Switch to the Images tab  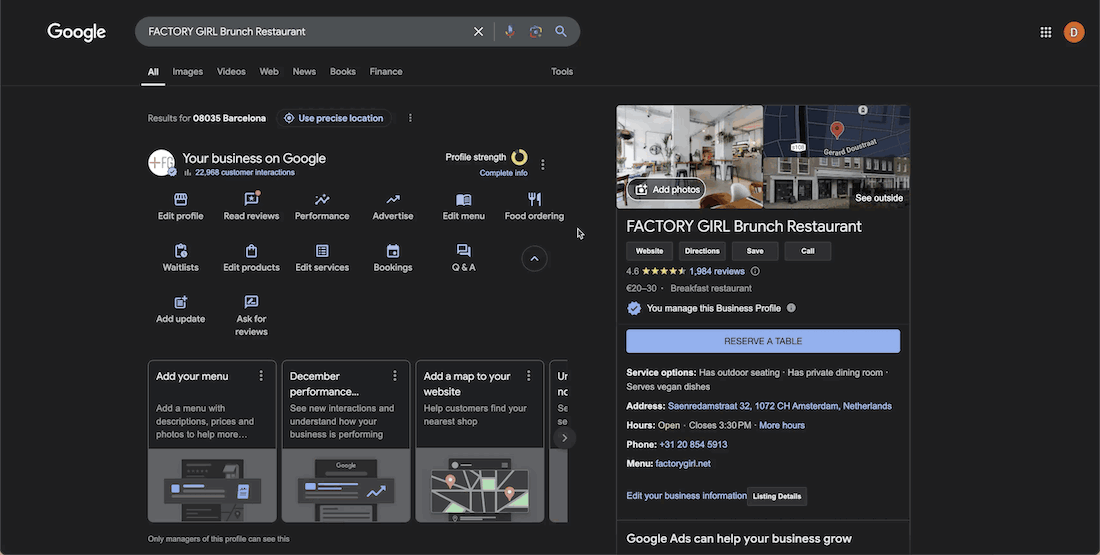pyautogui.click(x=187, y=72)
